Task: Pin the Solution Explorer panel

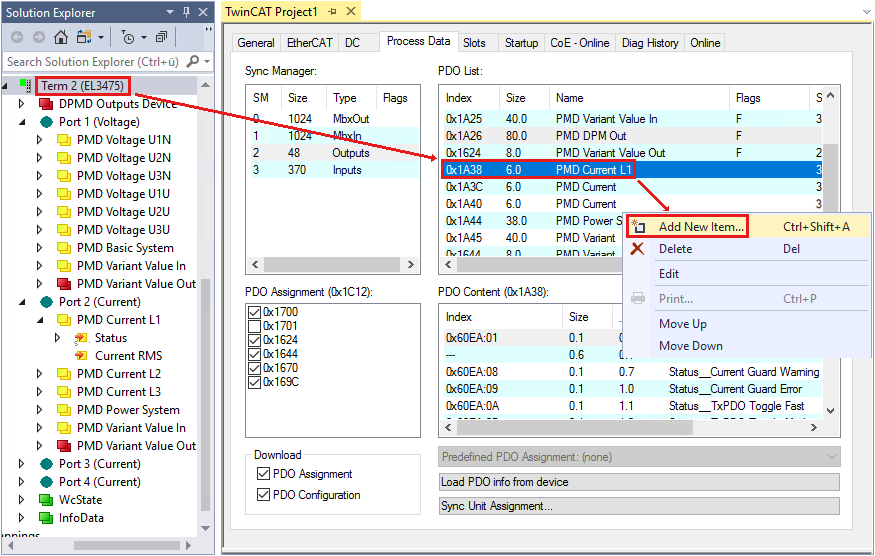Action: pos(186,12)
